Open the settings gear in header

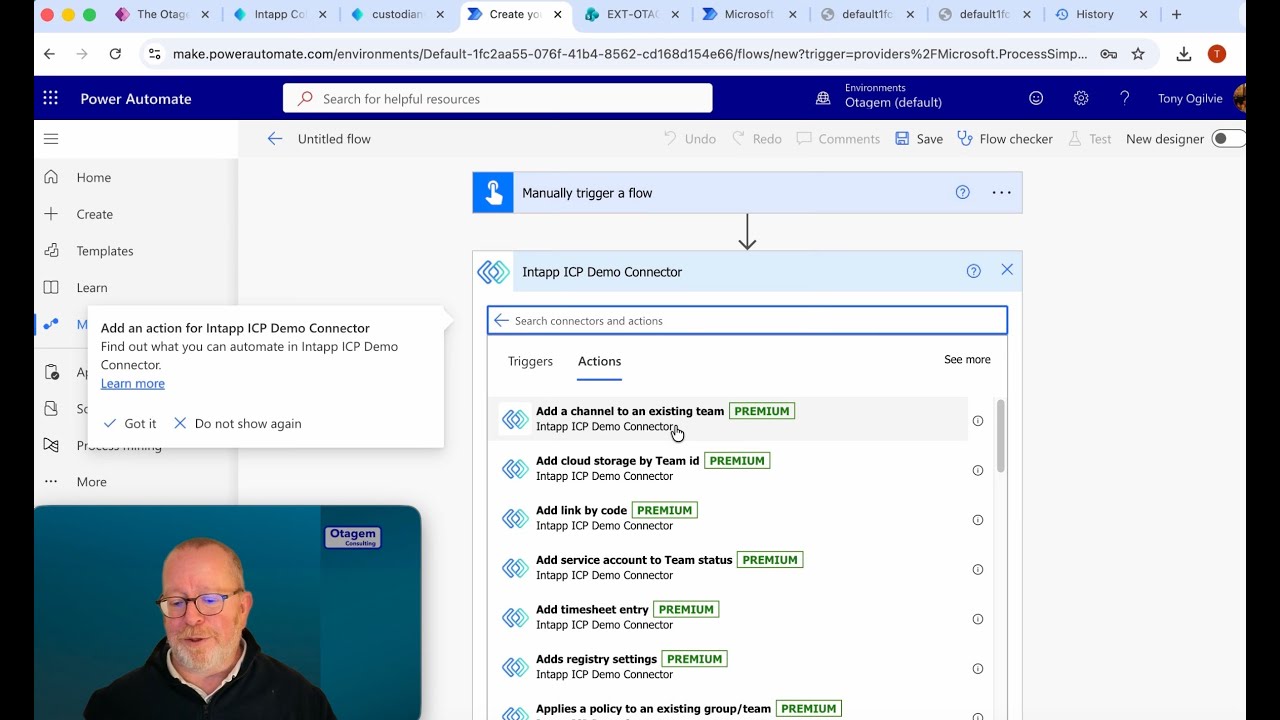click(1081, 98)
